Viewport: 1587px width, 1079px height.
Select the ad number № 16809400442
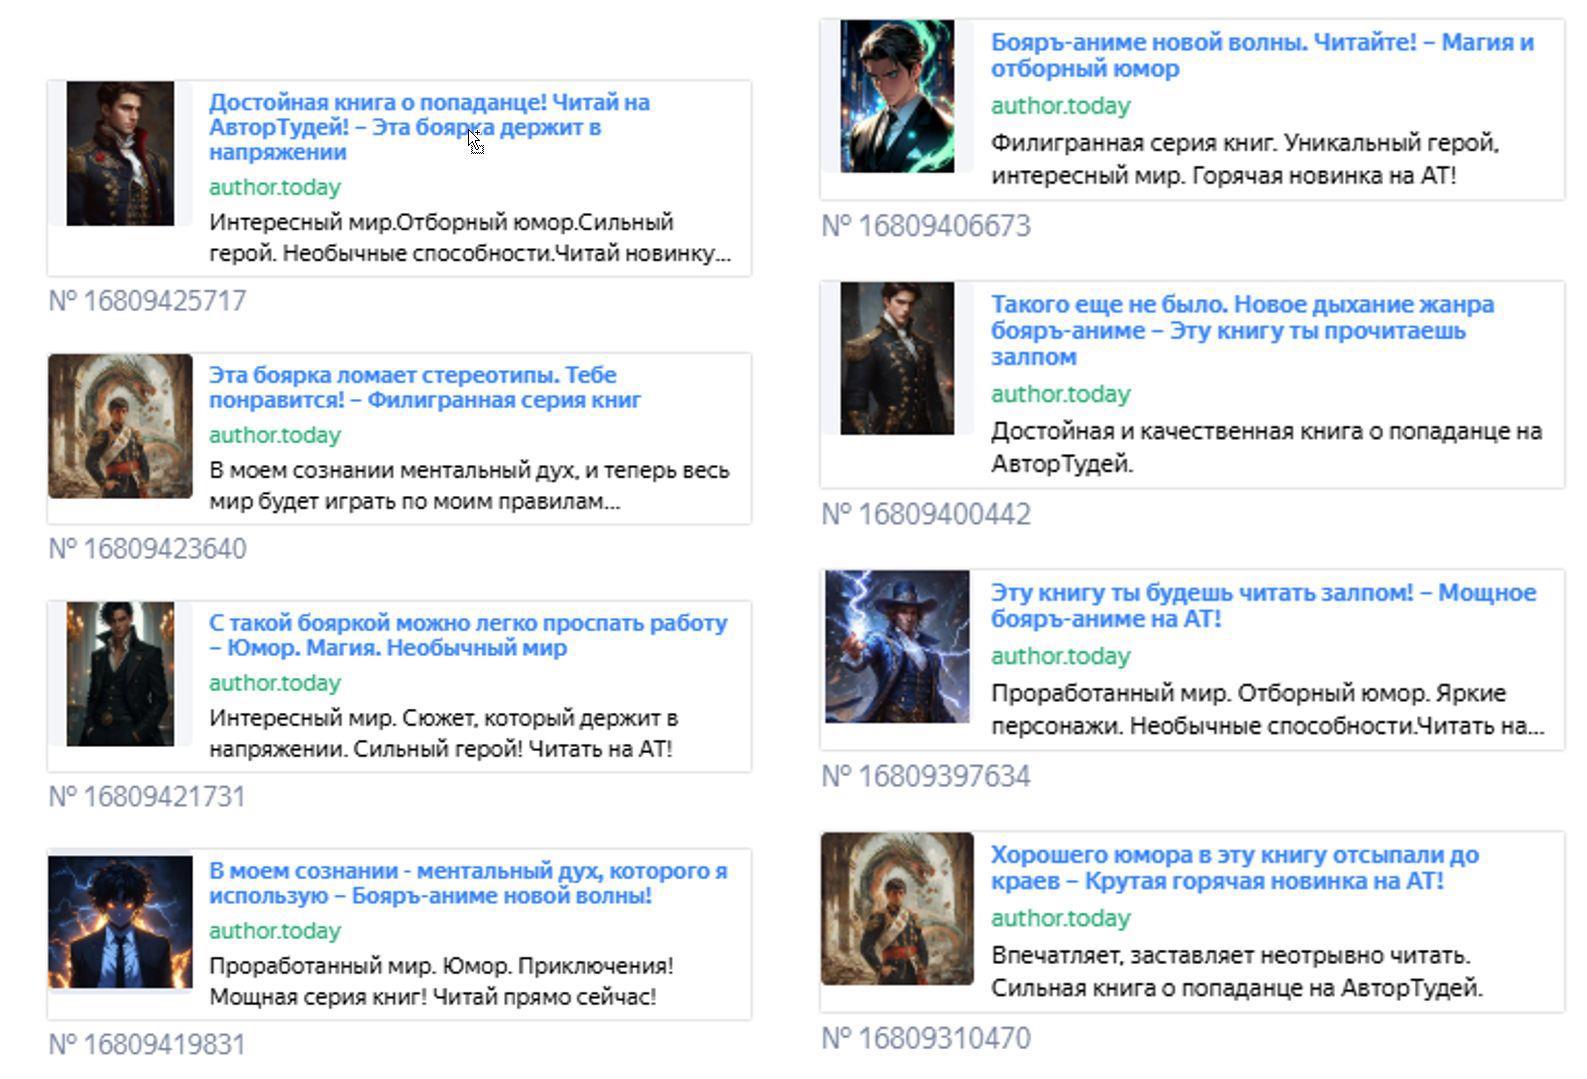click(926, 514)
